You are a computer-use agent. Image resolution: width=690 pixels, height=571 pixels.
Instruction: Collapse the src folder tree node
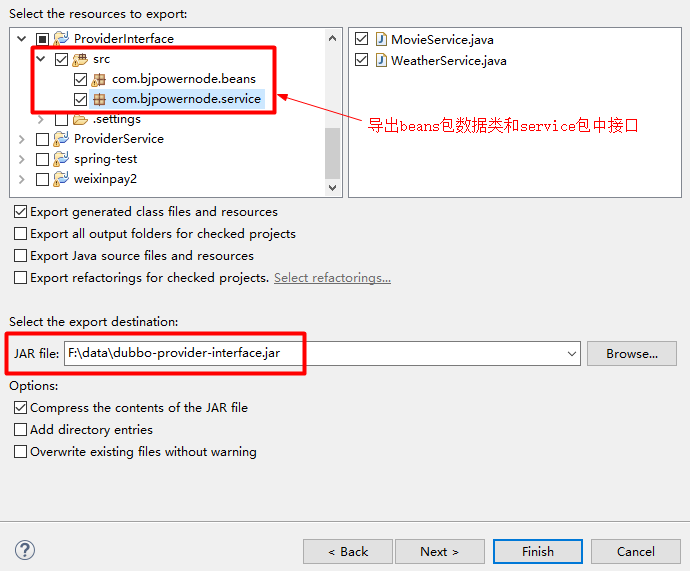(41, 59)
